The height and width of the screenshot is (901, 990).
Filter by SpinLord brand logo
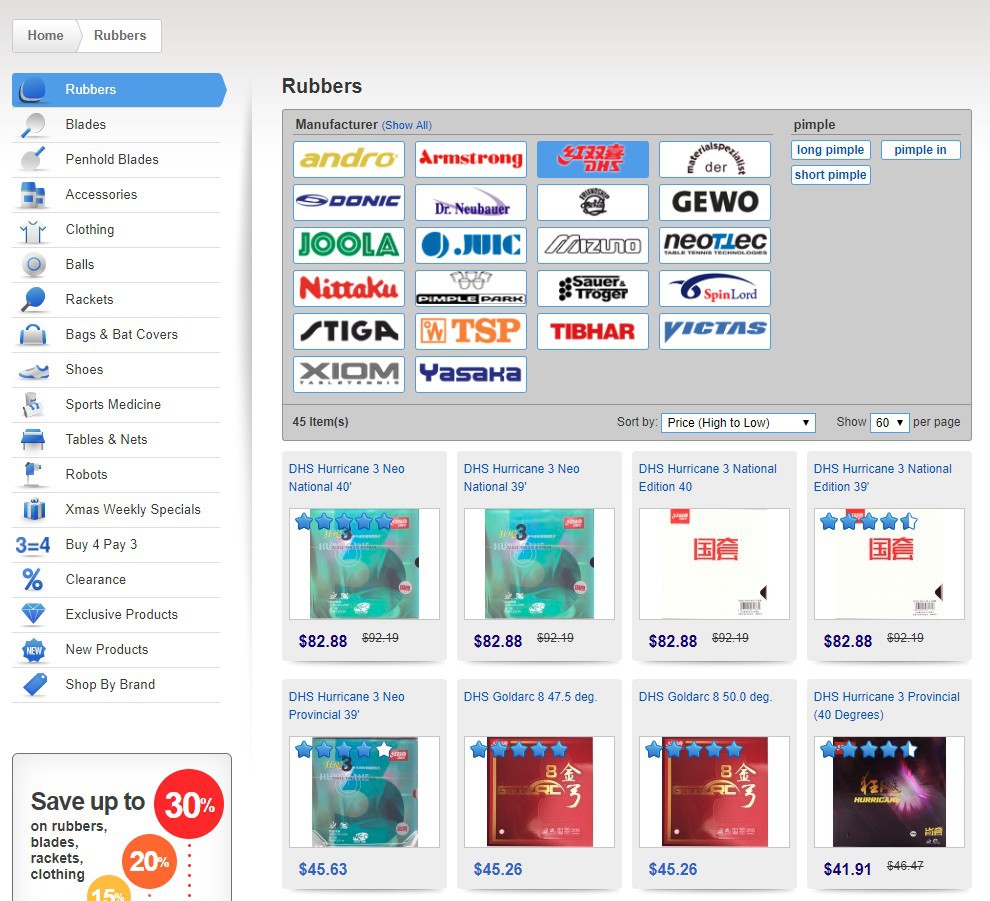[x=715, y=288]
